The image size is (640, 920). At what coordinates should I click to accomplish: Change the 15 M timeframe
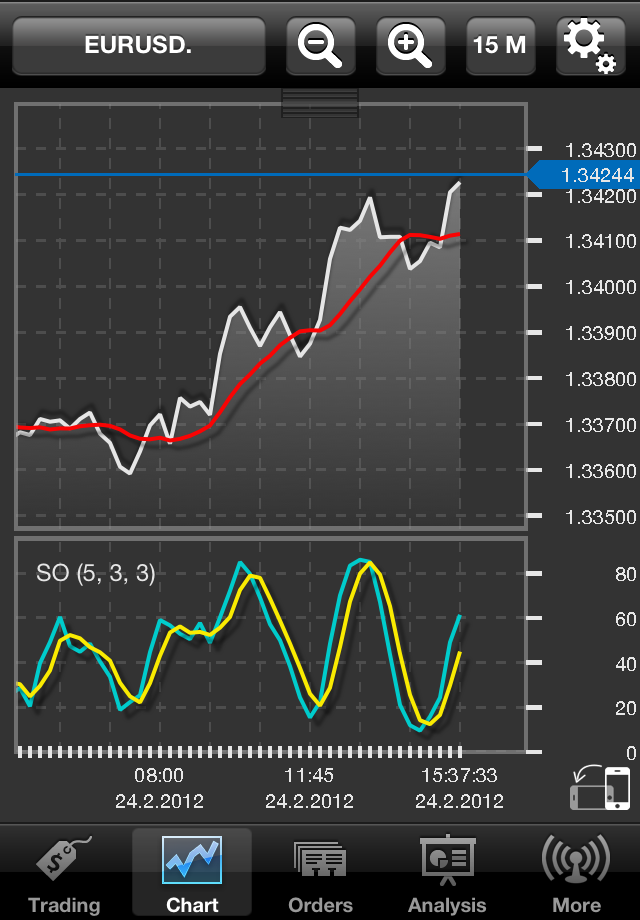pyautogui.click(x=500, y=45)
